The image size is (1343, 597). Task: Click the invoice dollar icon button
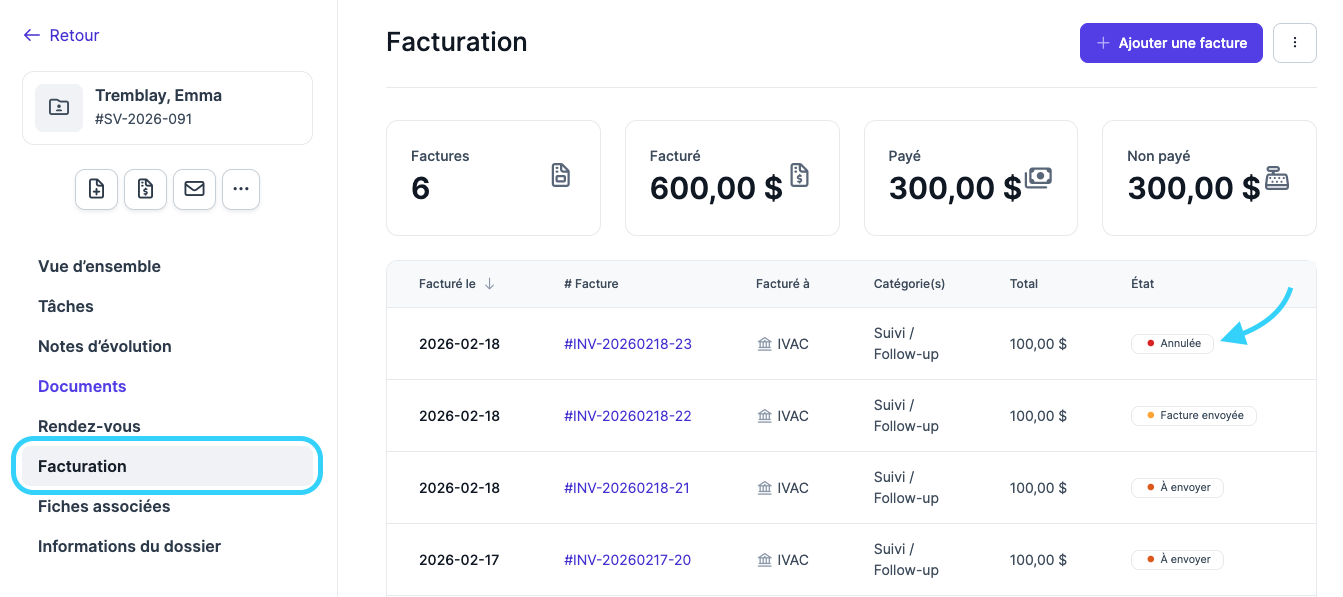146,189
